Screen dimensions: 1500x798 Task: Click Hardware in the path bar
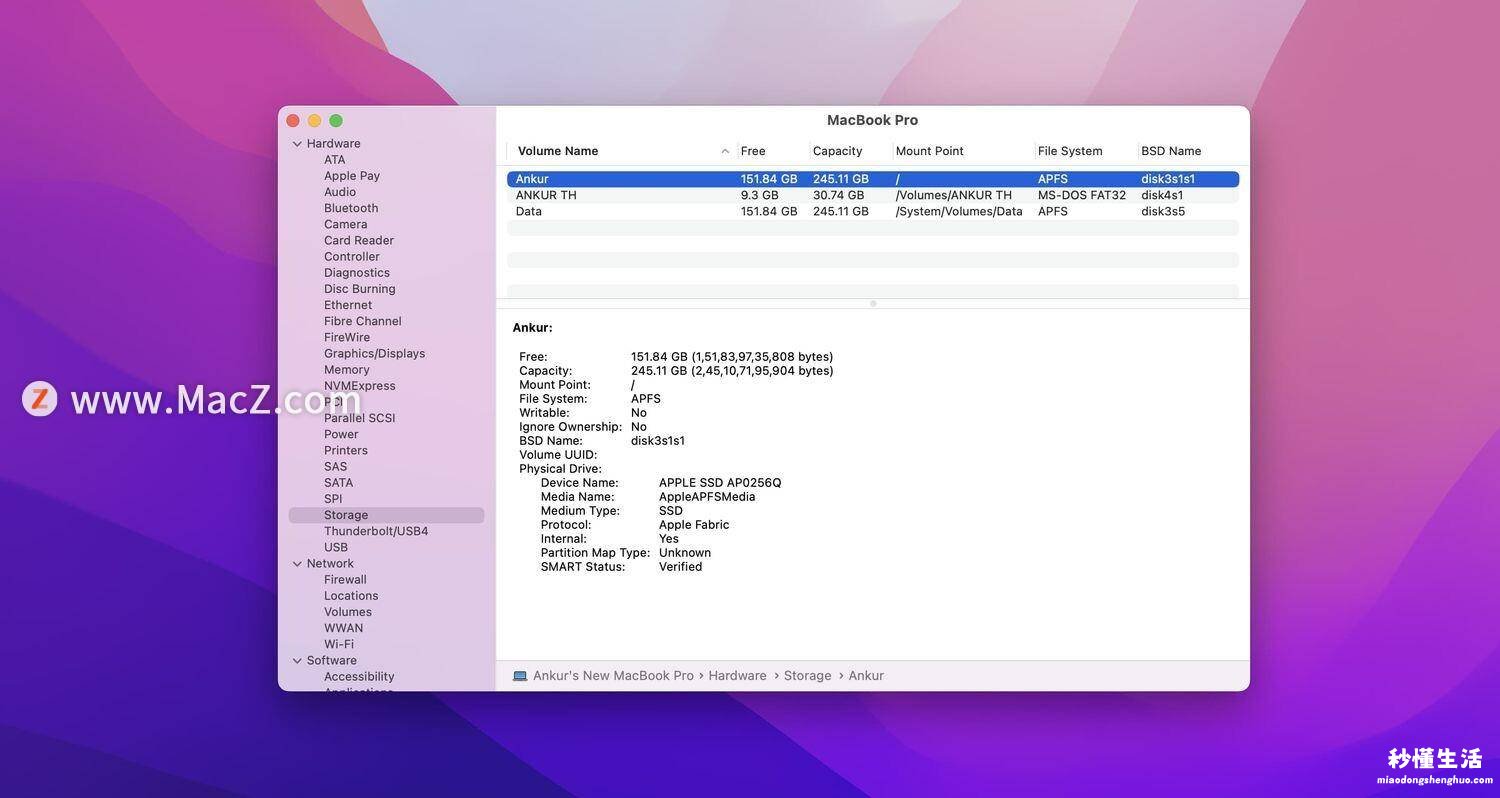click(x=737, y=676)
